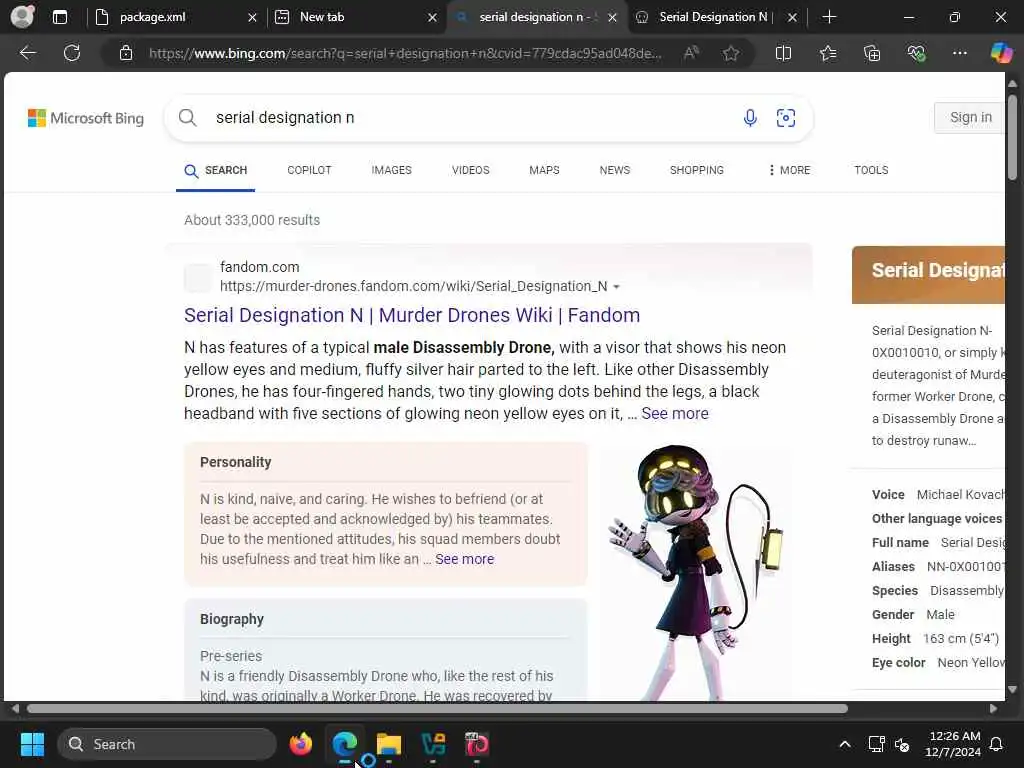Click the magnifier icon in Bing search box

tap(187, 118)
